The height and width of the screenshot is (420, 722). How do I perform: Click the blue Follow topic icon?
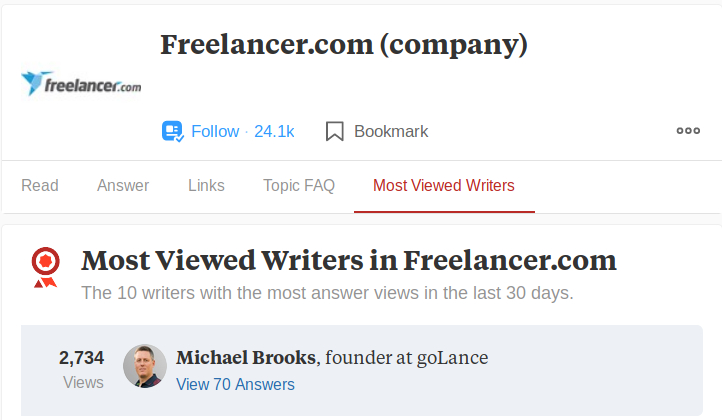pyautogui.click(x=172, y=131)
